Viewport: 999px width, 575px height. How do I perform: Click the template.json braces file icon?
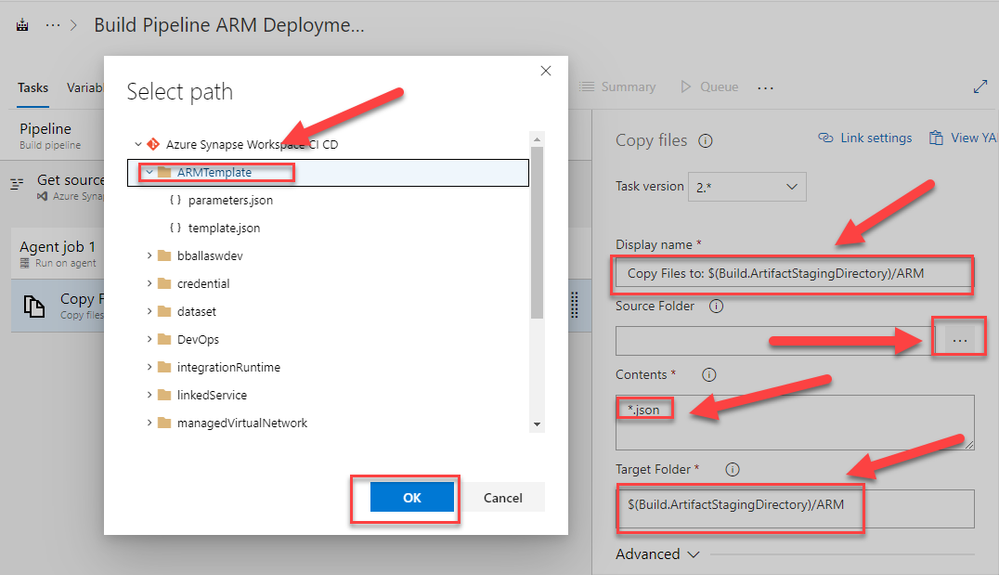point(175,228)
